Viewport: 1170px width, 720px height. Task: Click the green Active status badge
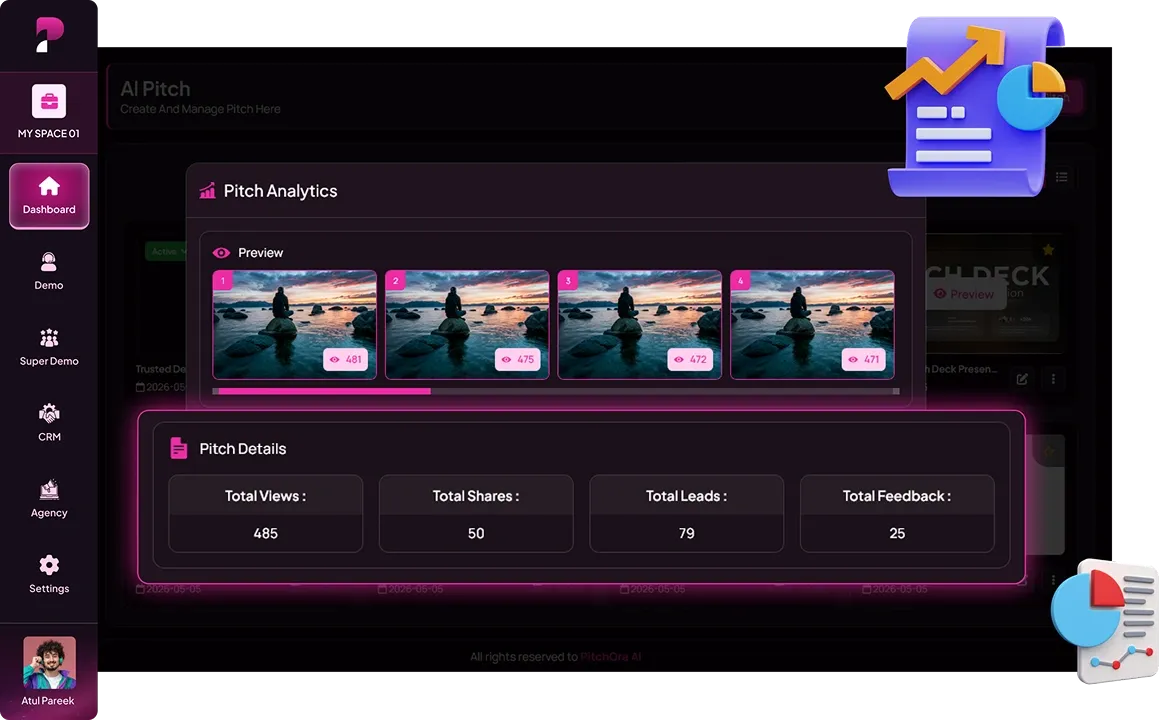[x=166, y=251]
